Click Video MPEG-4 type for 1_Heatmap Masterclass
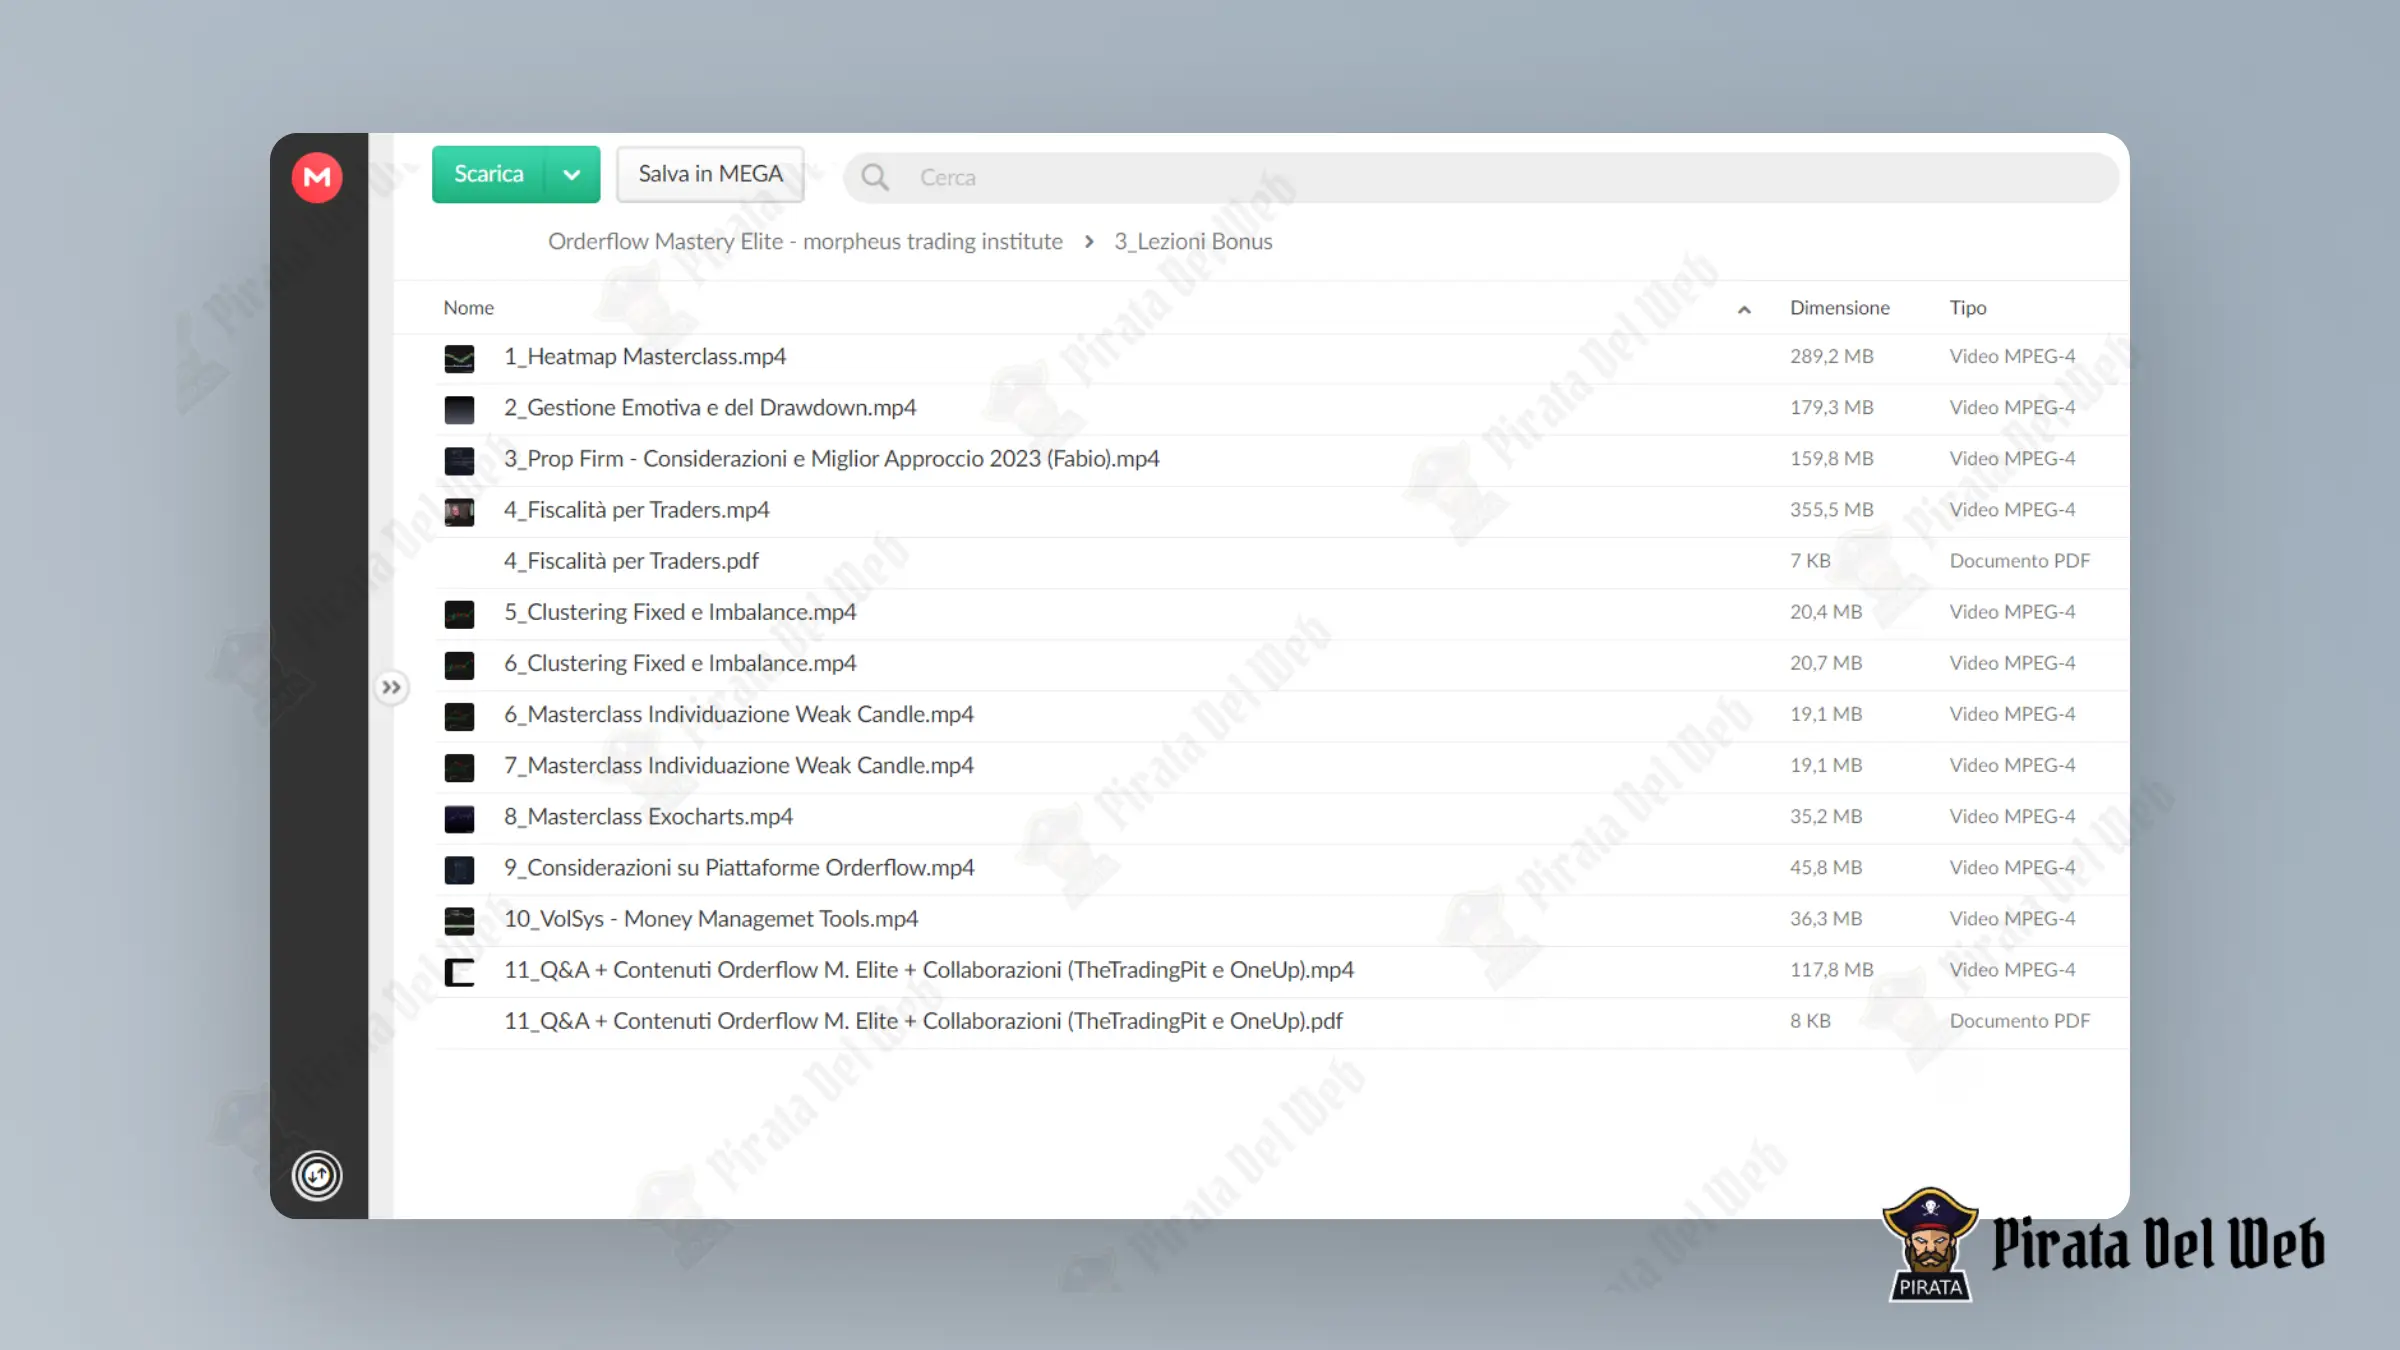Viewport: 2400px width, 1350px height. pyautogui.click(x=2012, y=357)
